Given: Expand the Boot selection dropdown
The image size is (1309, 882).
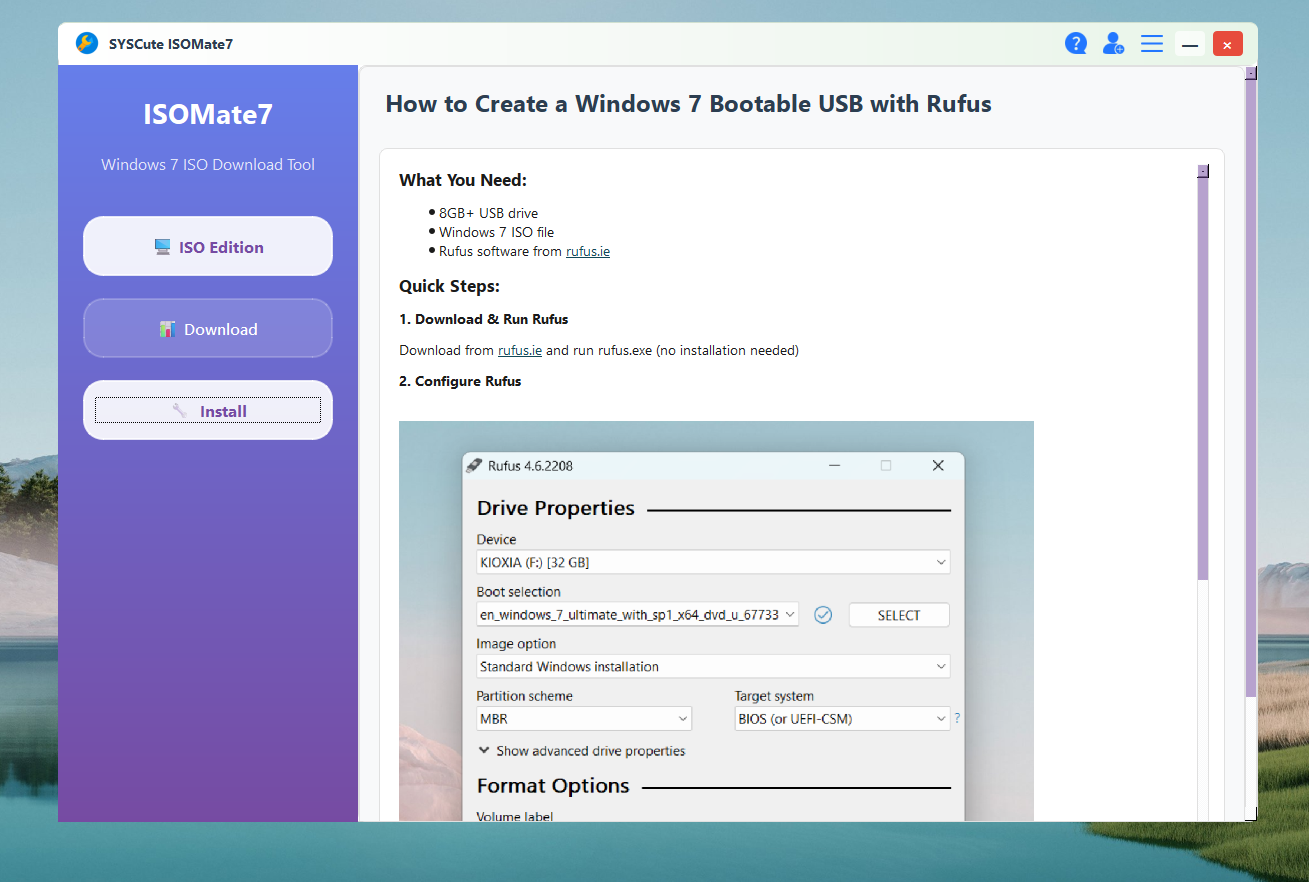Looking at the screenshot, I should (x=638, y=615).
